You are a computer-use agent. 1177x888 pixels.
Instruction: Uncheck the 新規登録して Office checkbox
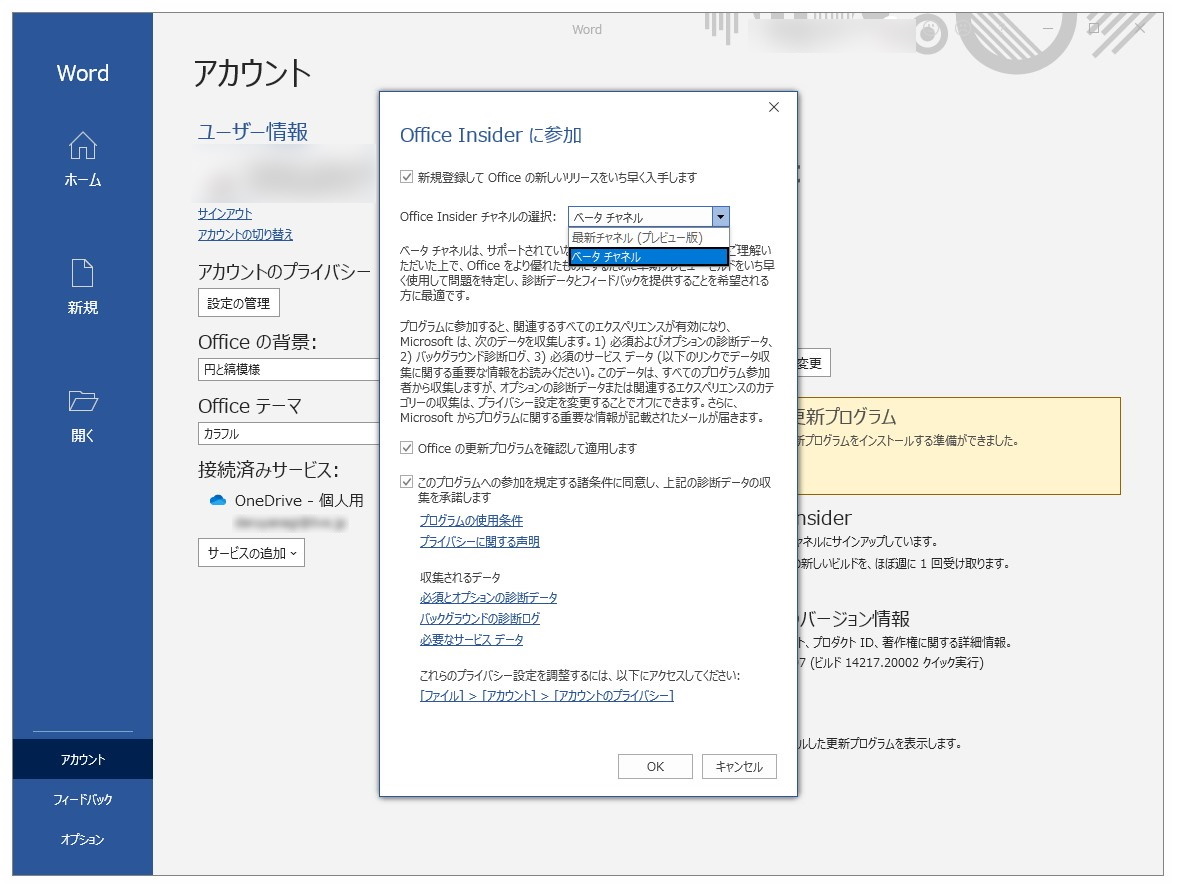404,177
